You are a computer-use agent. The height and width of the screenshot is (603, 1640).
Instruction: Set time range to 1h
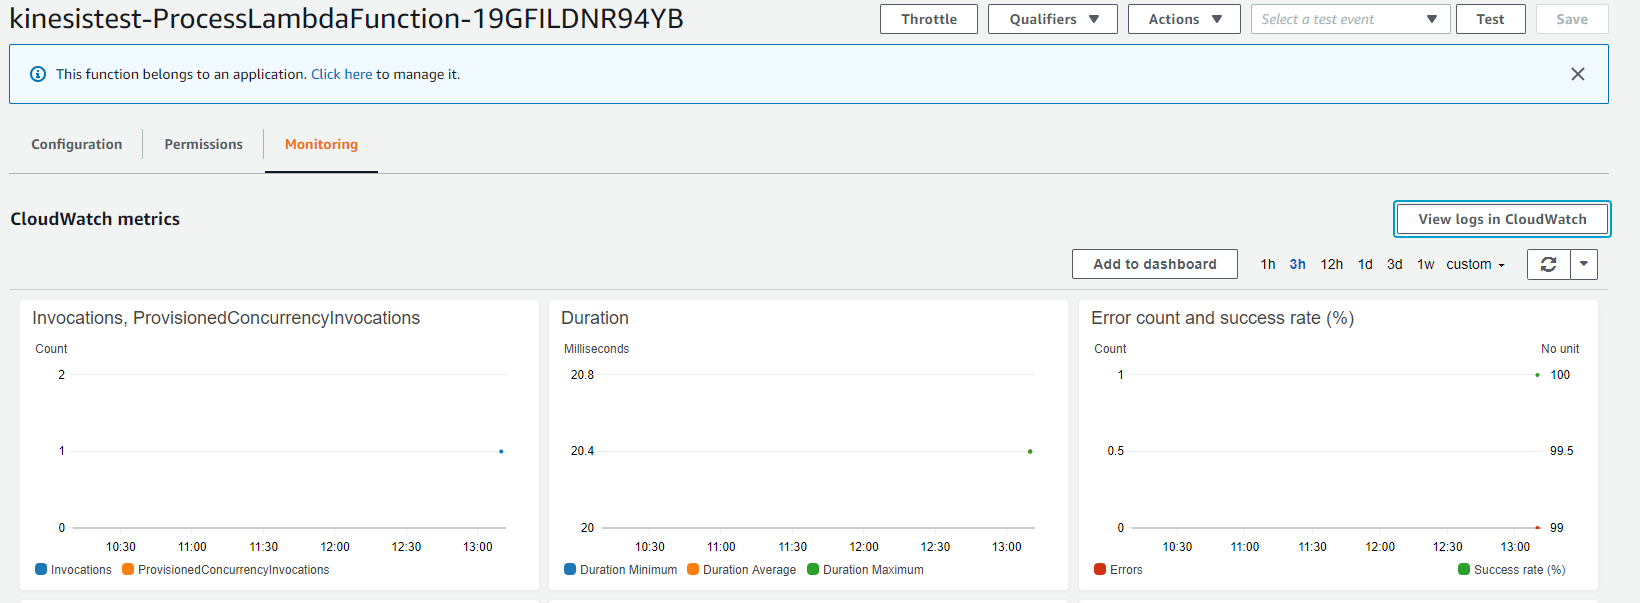(1268, 264)
